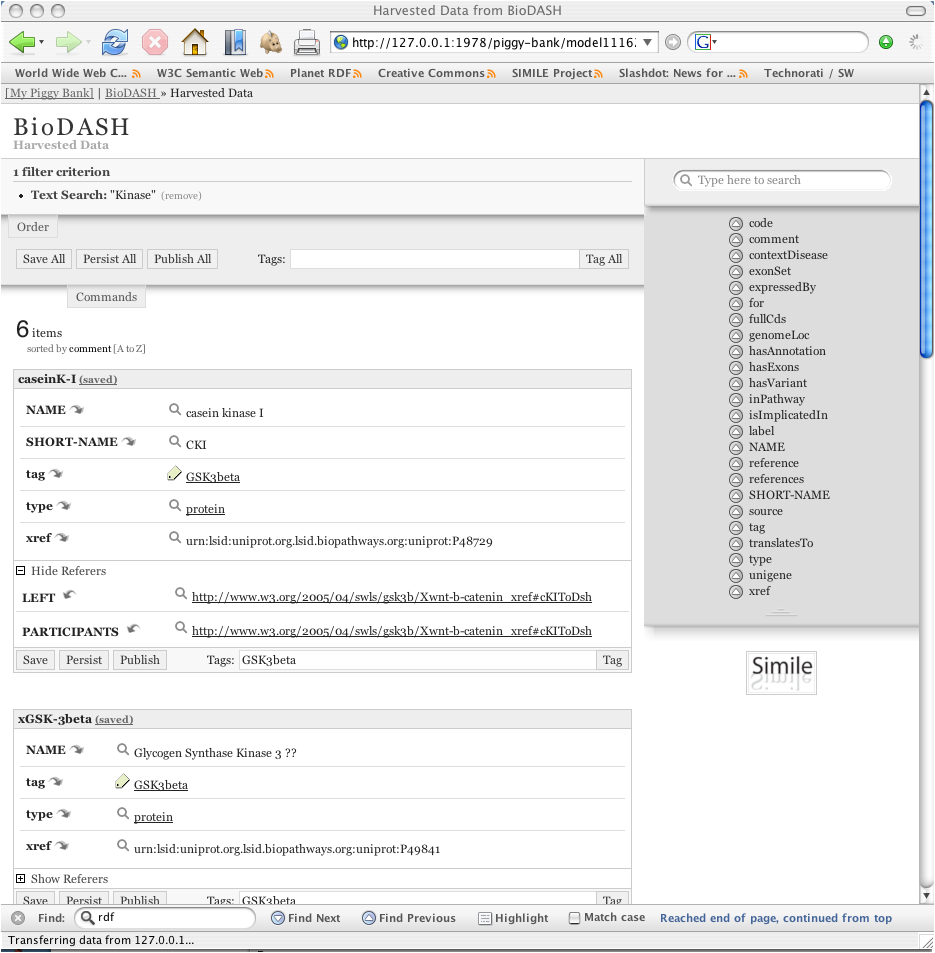
Task: Click the stop loading icon
Action: (154, 42)
